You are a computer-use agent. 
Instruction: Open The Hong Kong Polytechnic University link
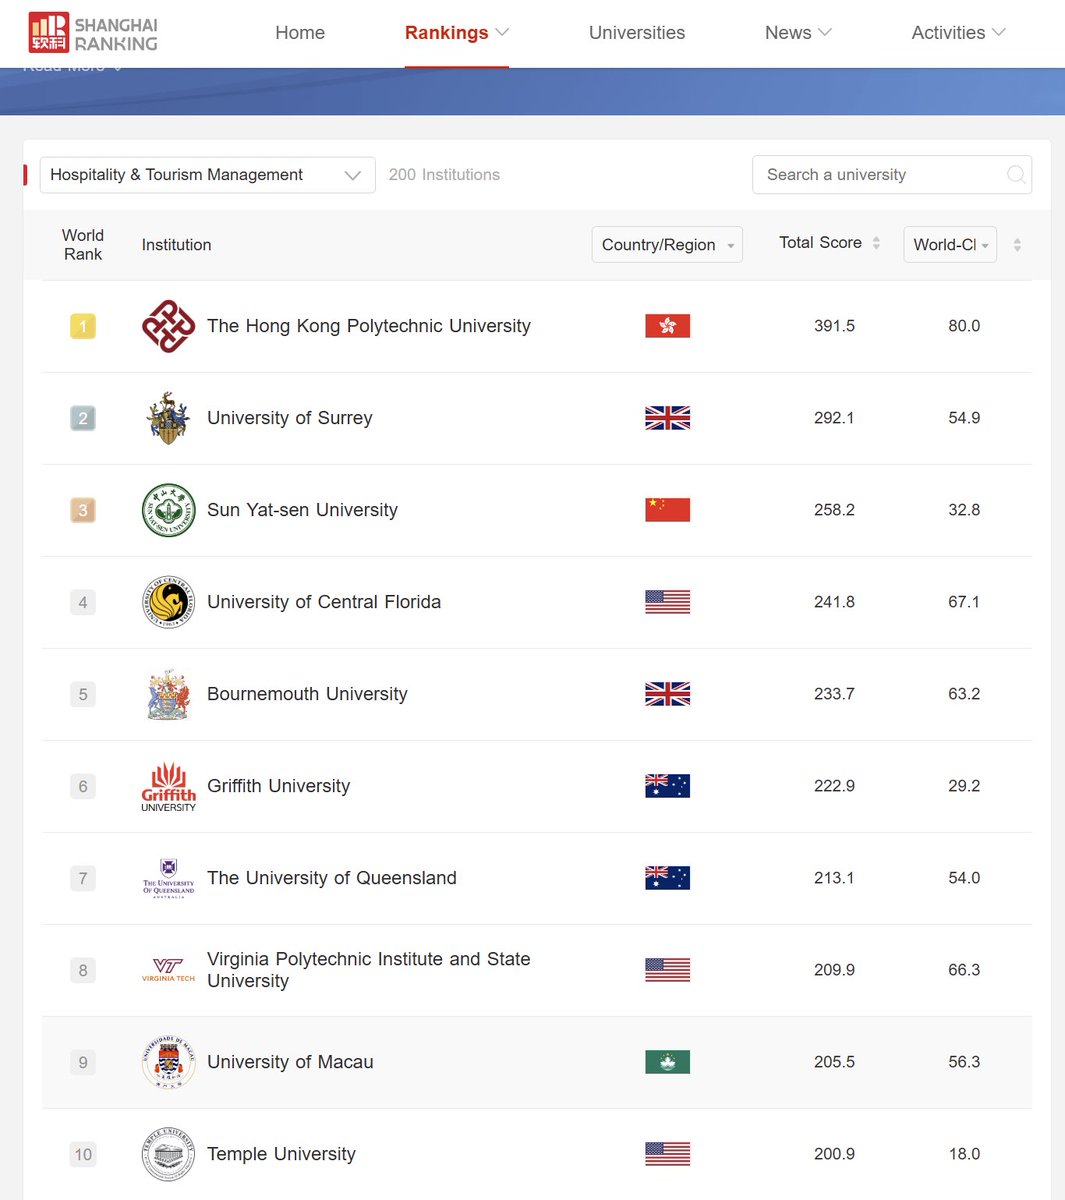pyautogui.click(x=369, y=326)
